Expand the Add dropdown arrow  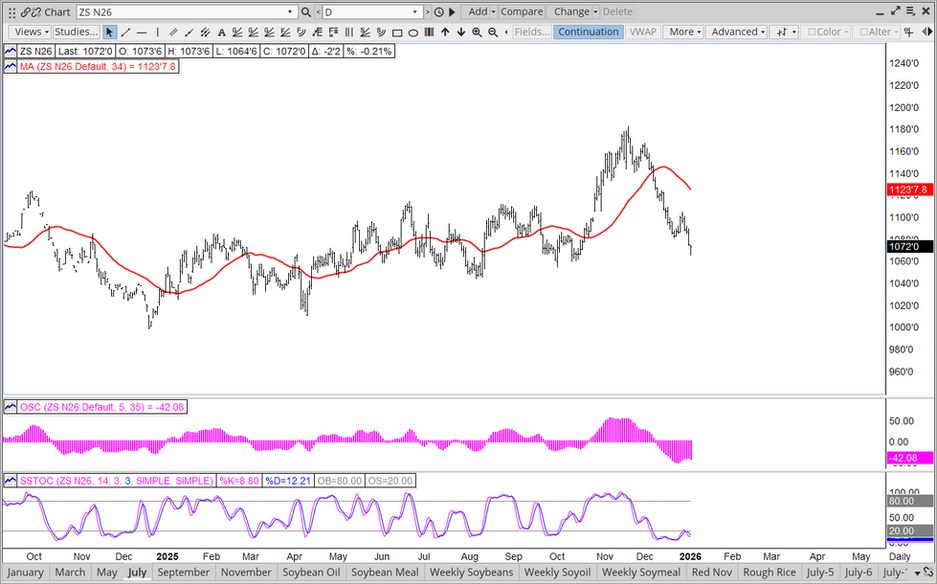(494, 12)
